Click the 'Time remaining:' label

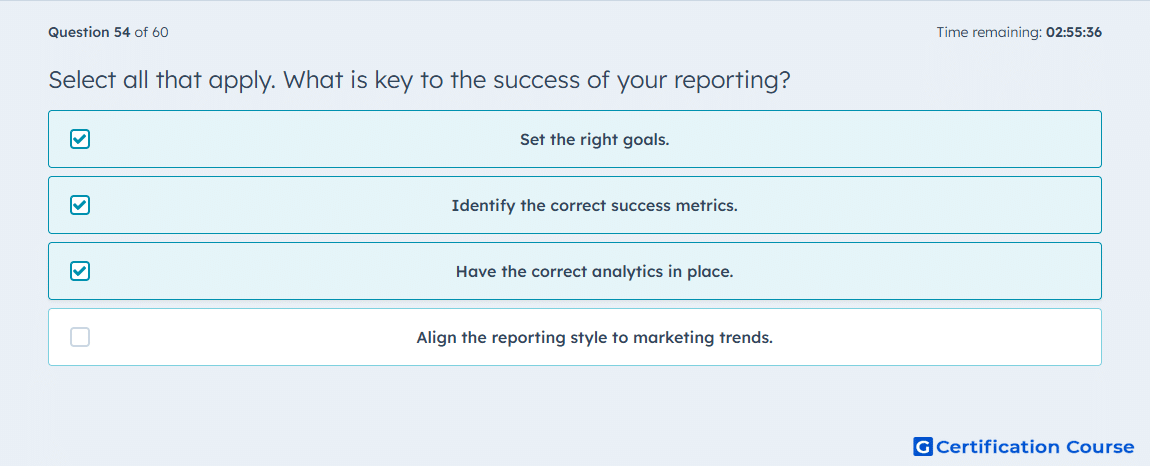(989, 32)
